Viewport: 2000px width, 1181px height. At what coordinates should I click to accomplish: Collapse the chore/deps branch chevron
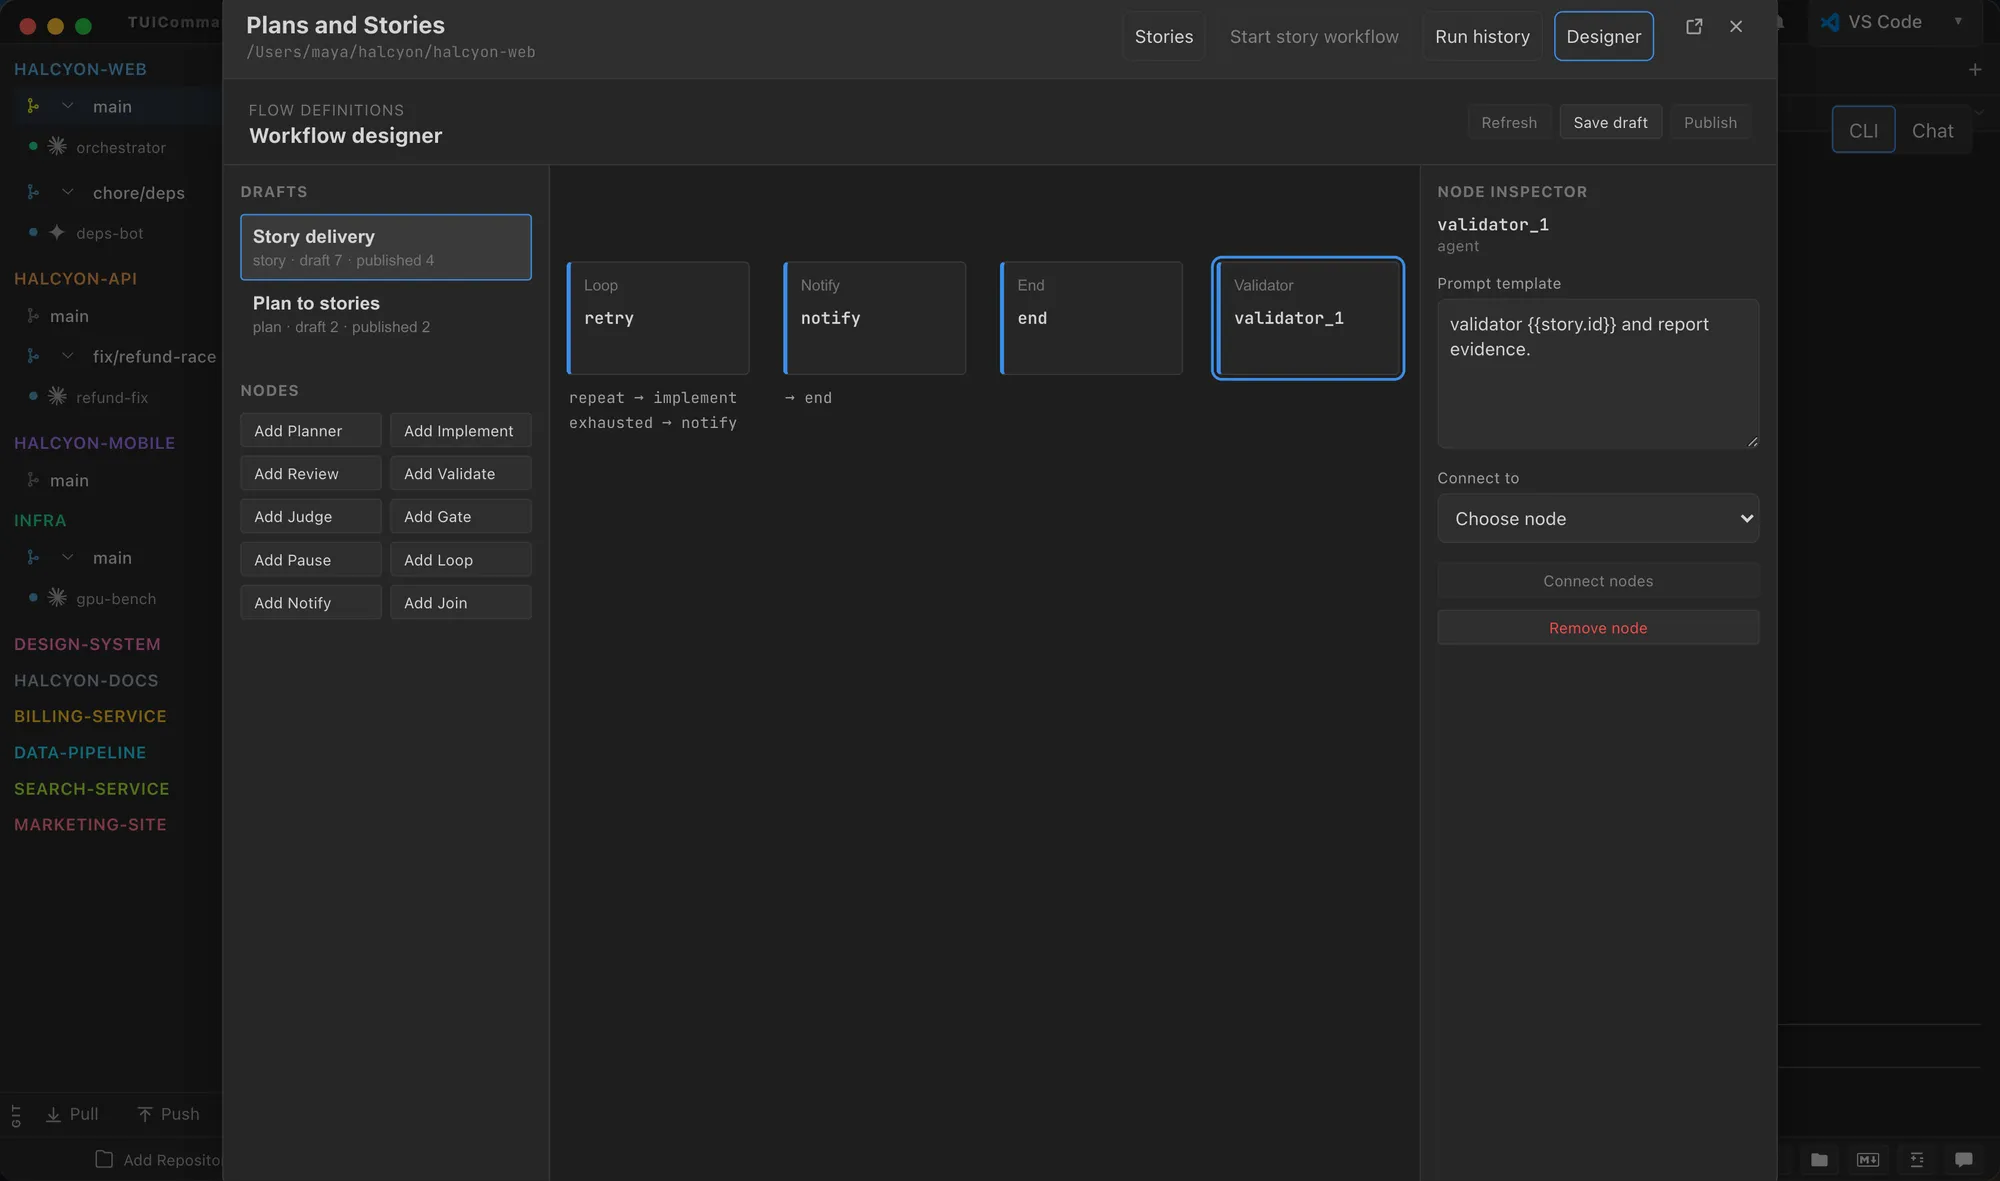(x=68, y=191)
